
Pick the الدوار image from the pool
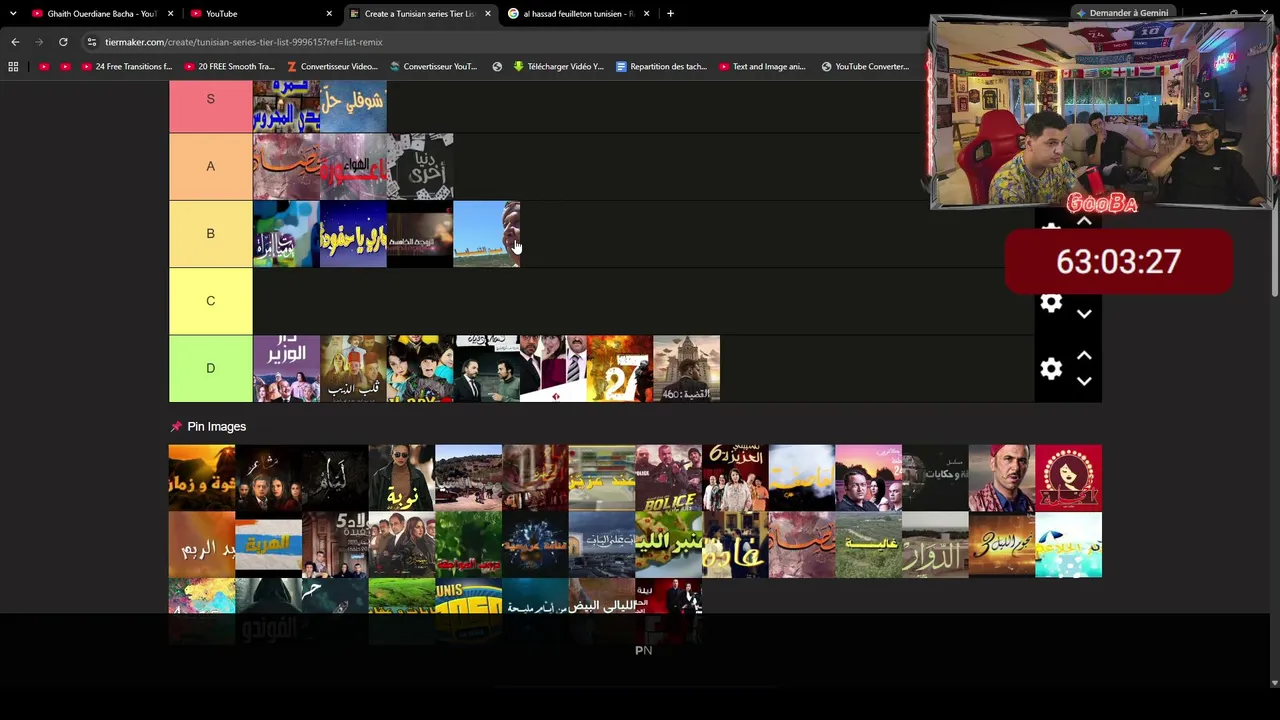(935, 545)
